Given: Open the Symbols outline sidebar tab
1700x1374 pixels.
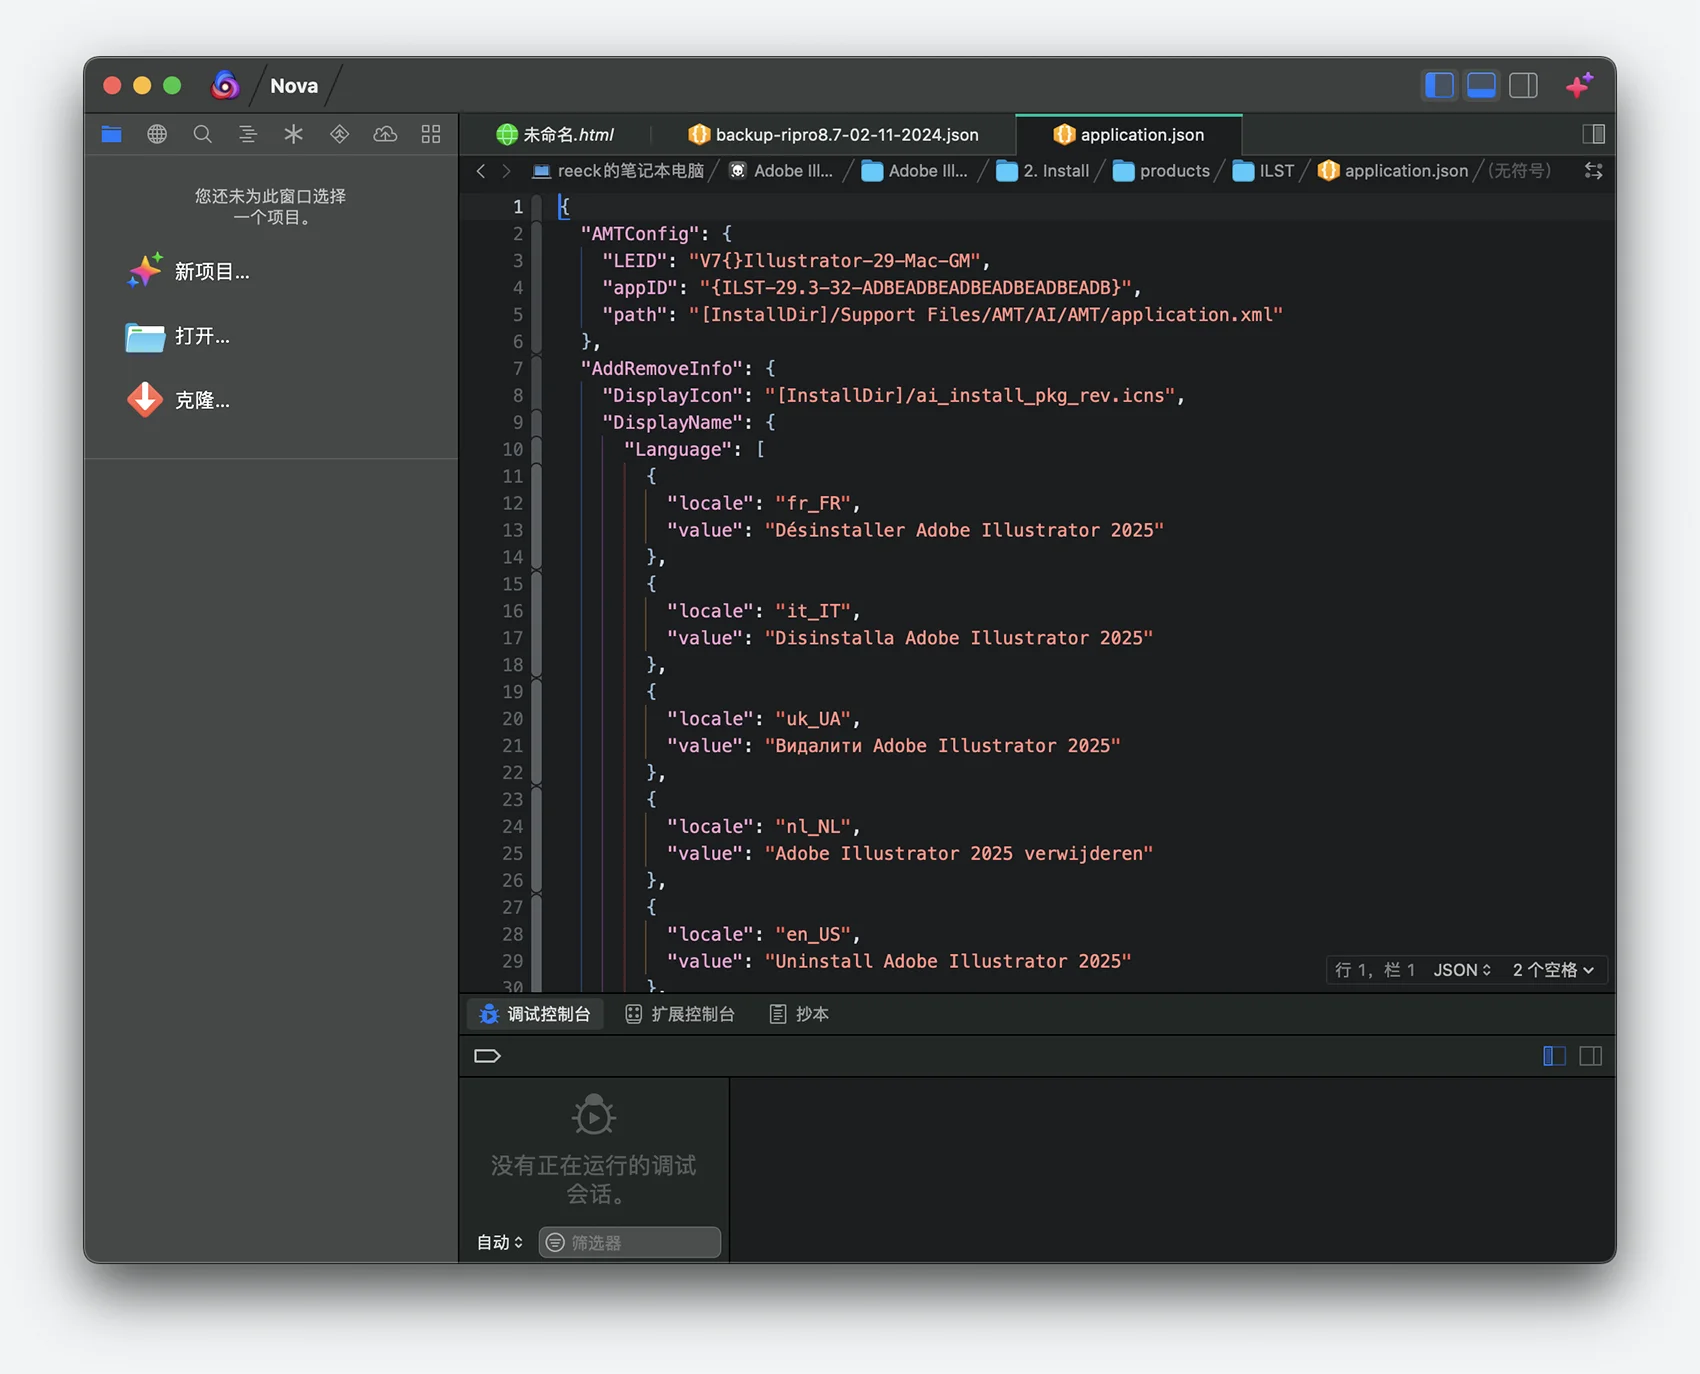Looking at the screenshot, I should [x=248, y=134].
